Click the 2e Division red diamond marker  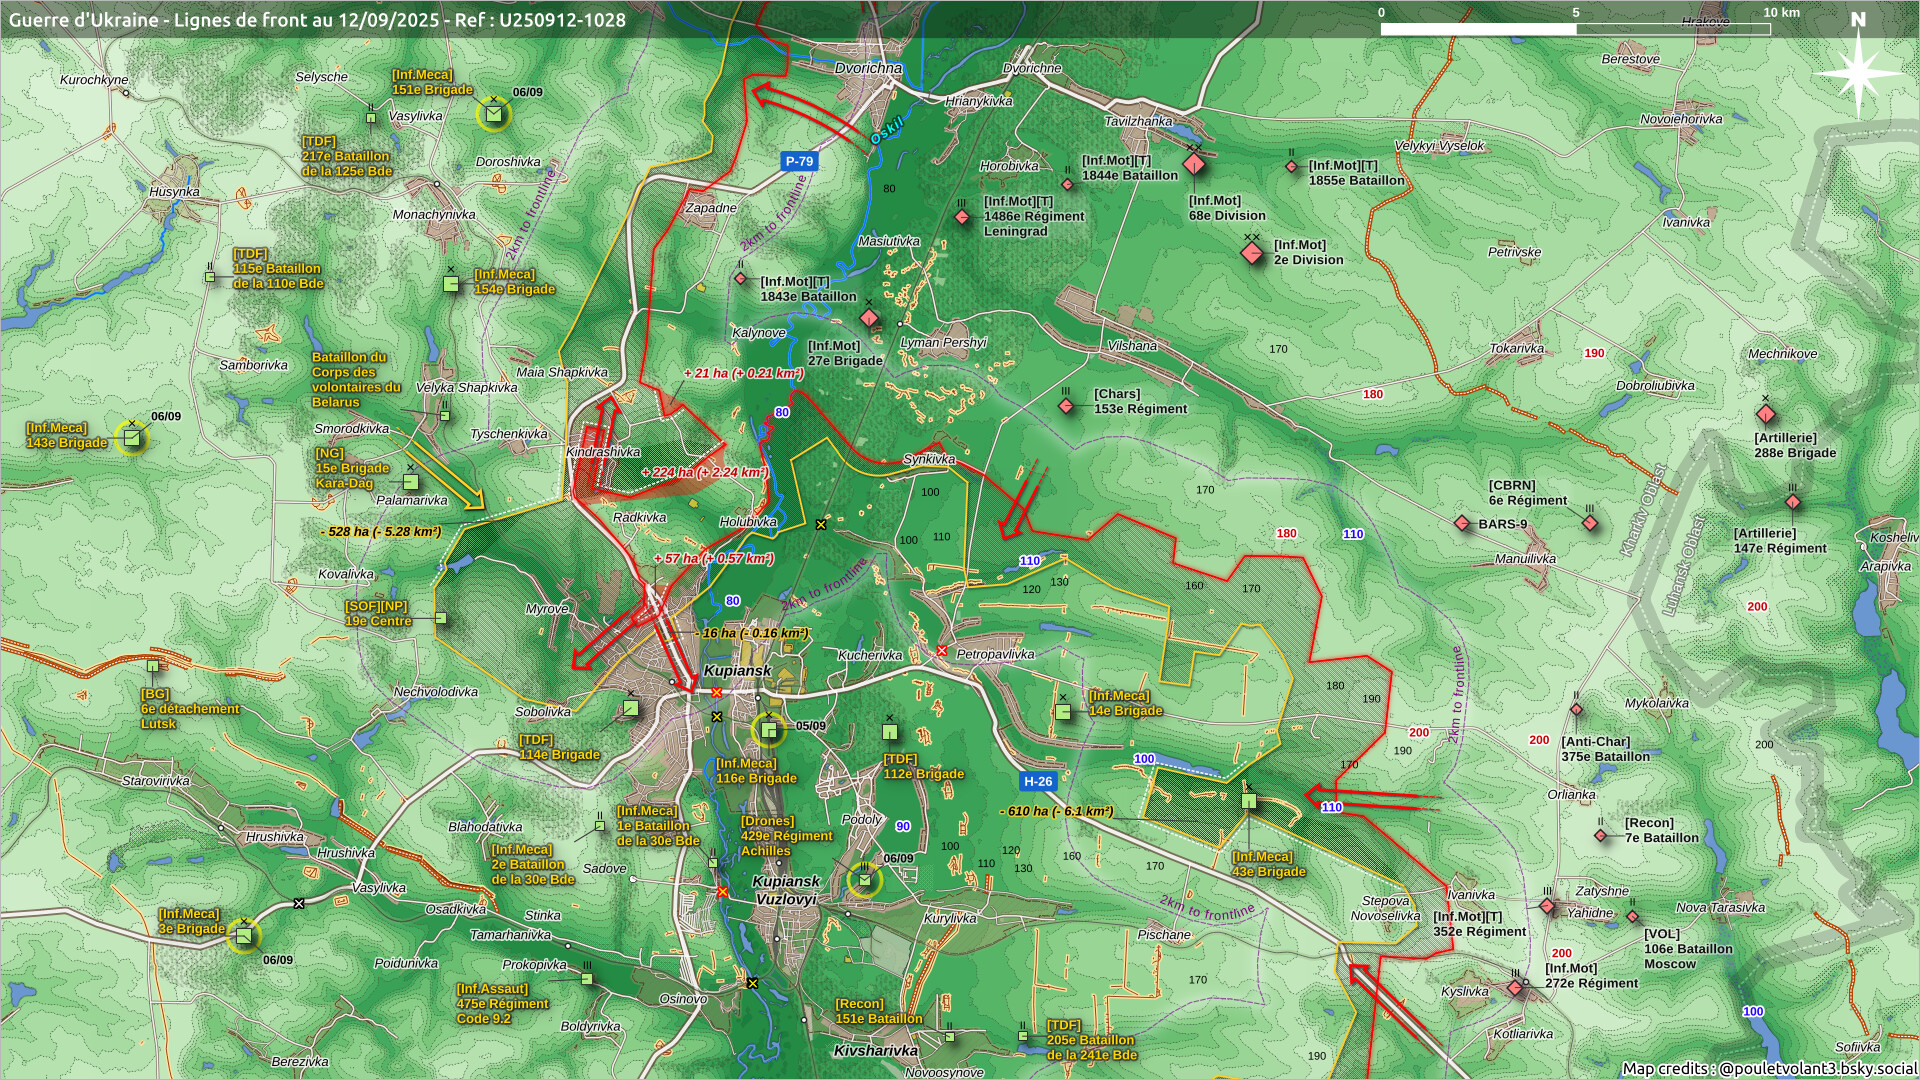[x=1252, y=252]
